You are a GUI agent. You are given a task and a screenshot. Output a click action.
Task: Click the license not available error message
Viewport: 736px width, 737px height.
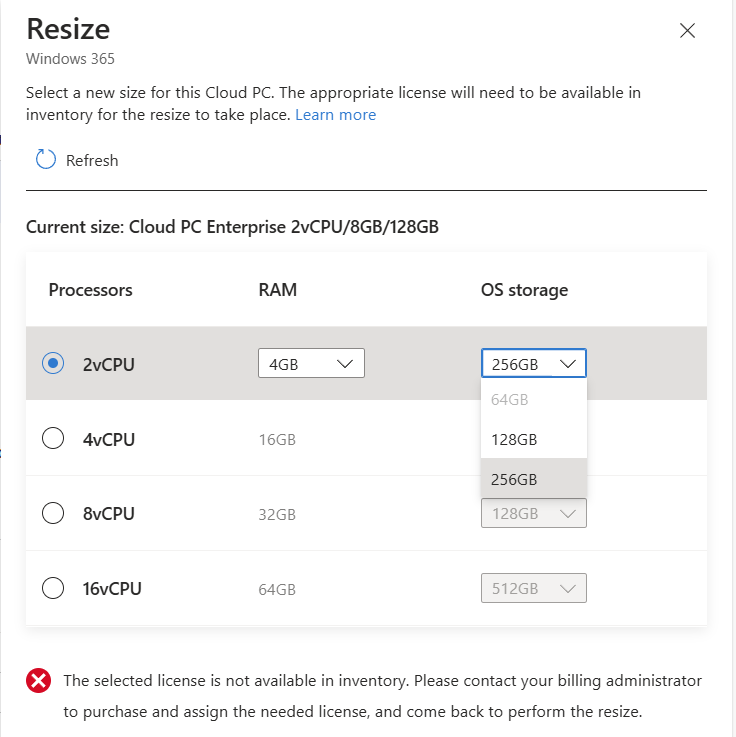pyautogui.click(x=383, y=696)
